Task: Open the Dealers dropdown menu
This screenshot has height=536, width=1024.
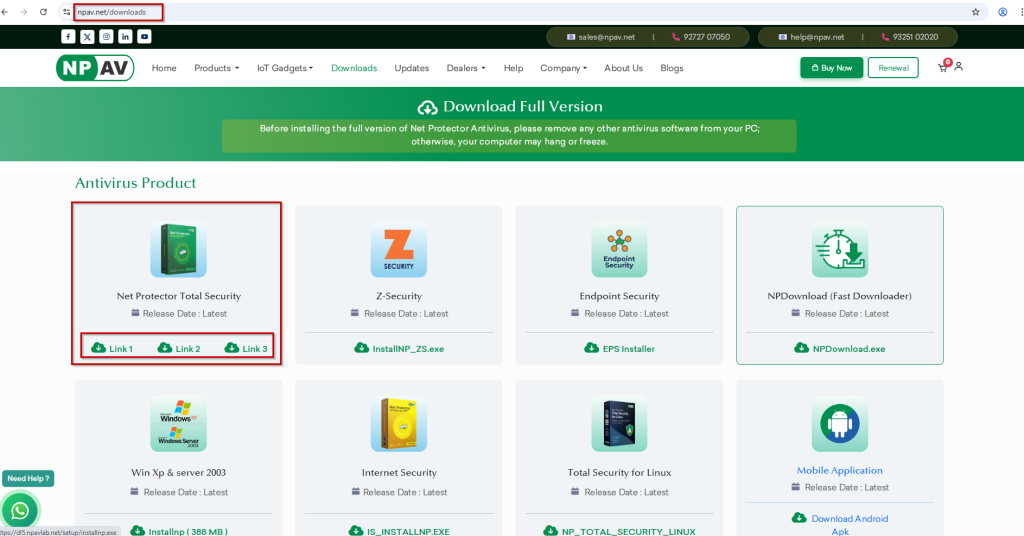Action: click(465, 68)
